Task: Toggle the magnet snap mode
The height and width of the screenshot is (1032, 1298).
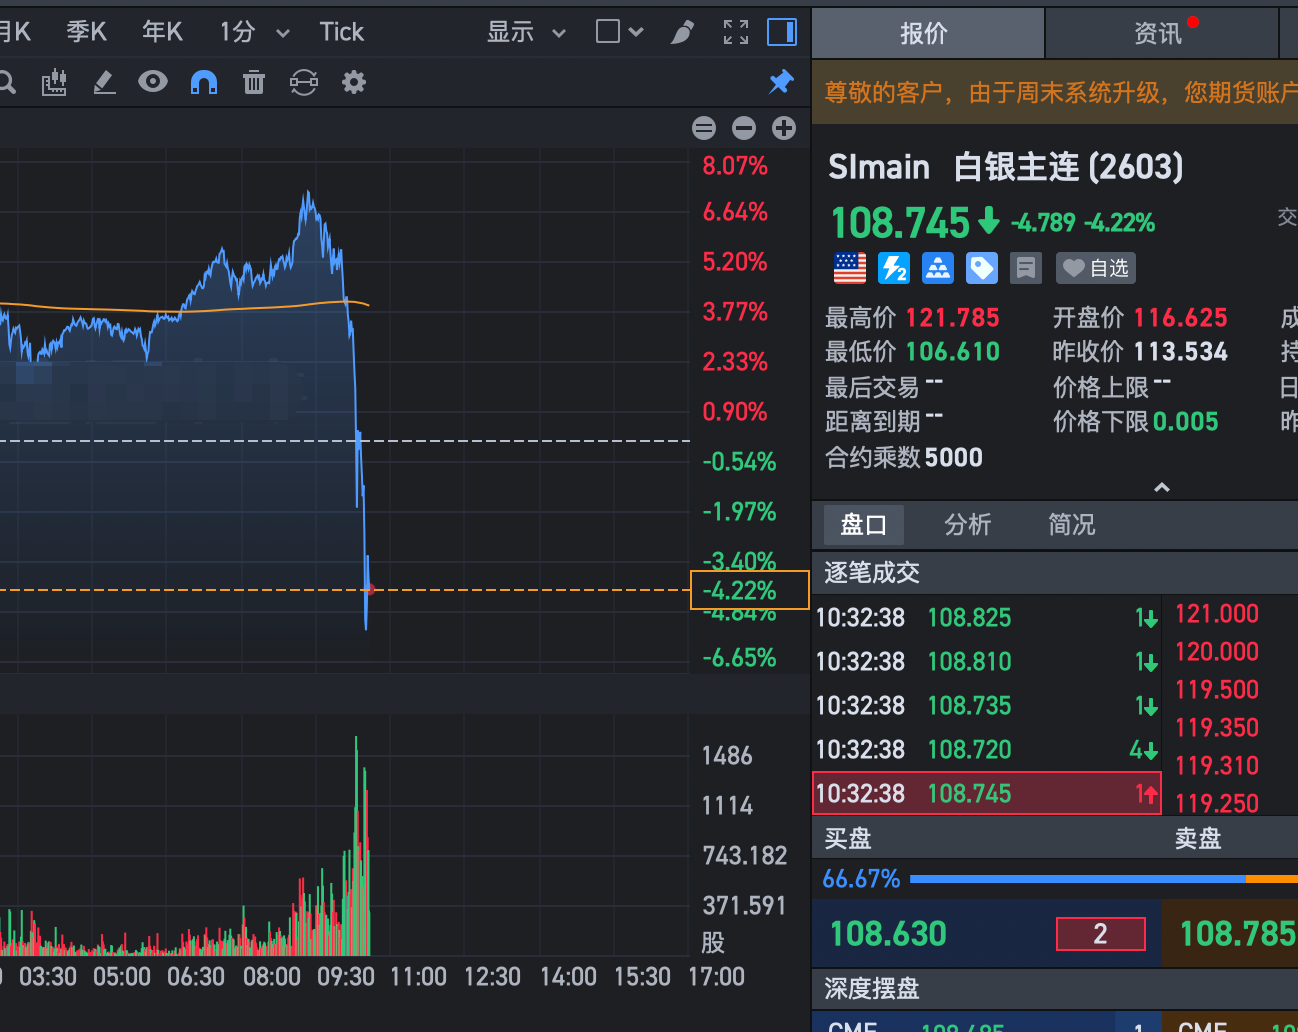Action: click(x=204, y=83)
